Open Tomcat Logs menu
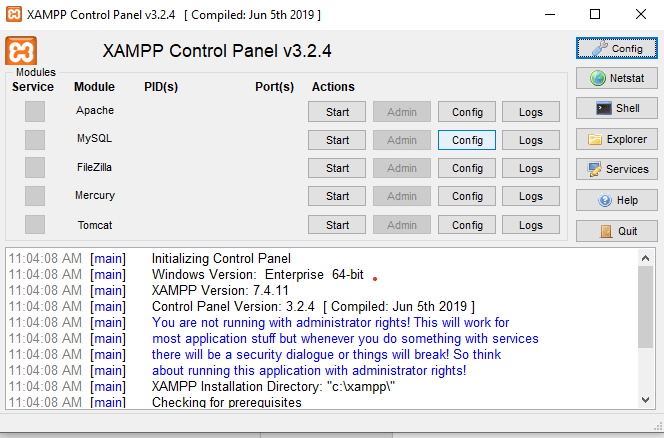This screenshot has width=664, height=438. click(531, 225)
